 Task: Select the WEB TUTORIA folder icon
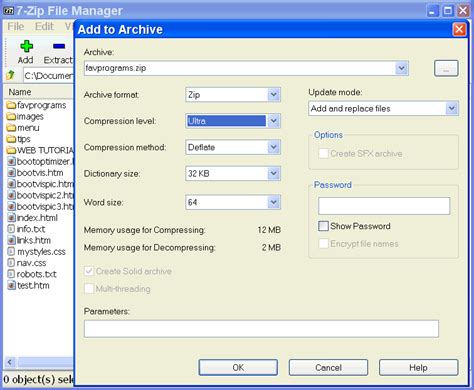tap(11, 150)
